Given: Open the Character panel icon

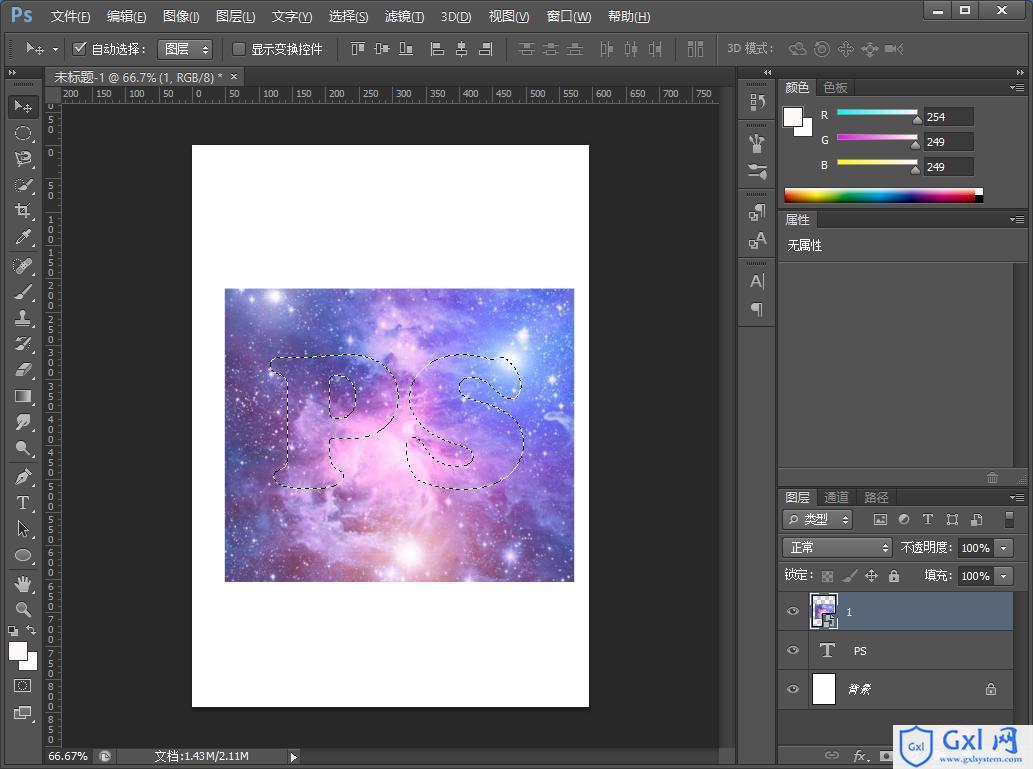Looking at the screenshot, I should [757, 282].
